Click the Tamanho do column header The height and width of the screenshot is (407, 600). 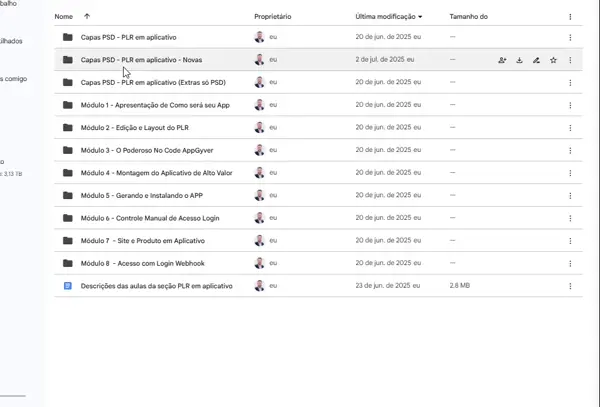(469, 17)
